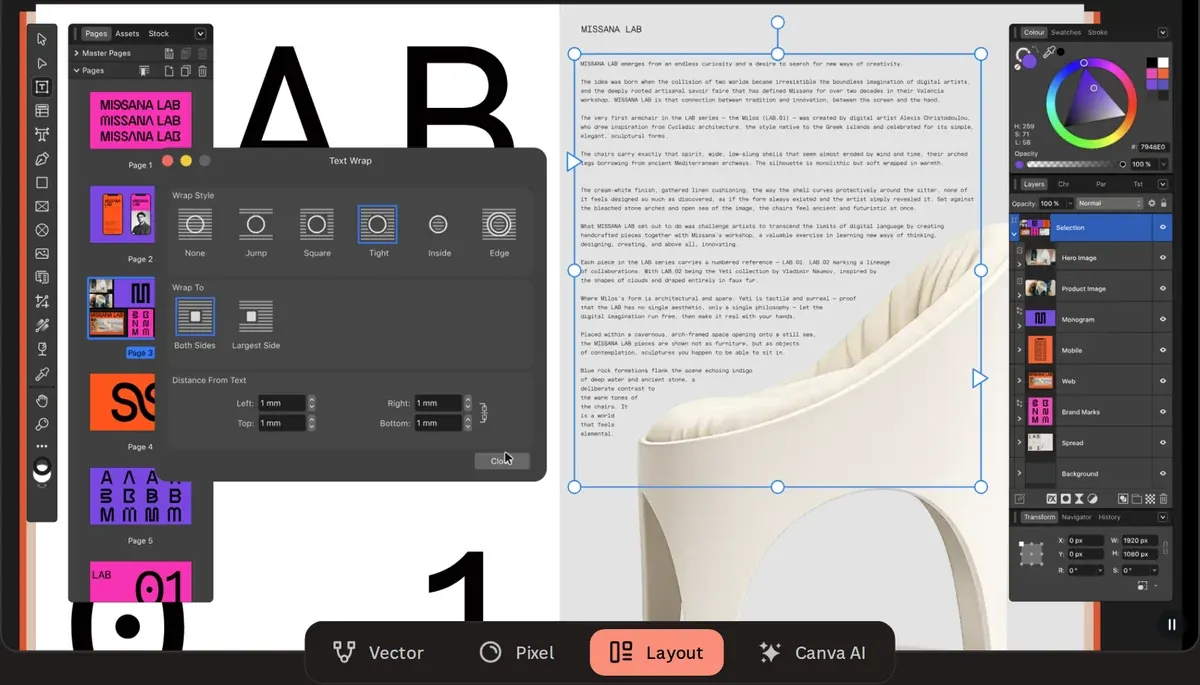Open the Pages panel options menu
Viewport: 1200px width, 685px height.
click(x=200, y=34)
